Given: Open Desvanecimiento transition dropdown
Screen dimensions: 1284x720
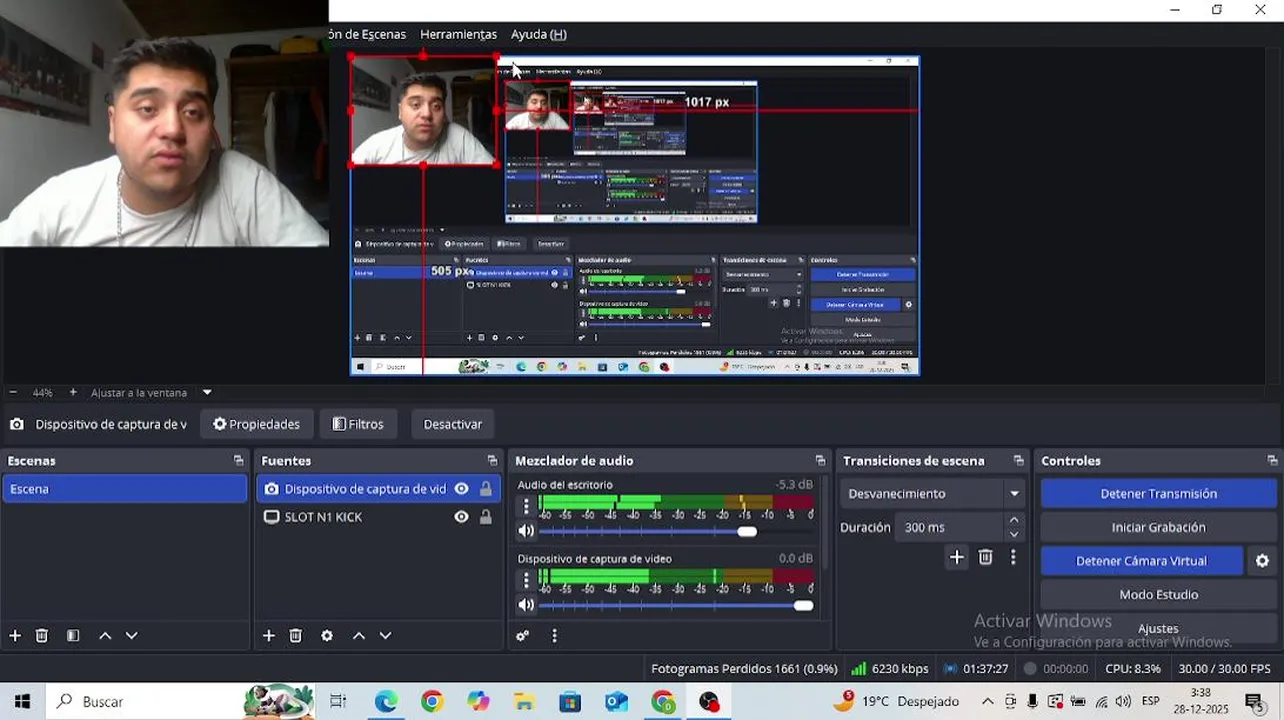Looking at the screenshot, I should pos(932,493).
